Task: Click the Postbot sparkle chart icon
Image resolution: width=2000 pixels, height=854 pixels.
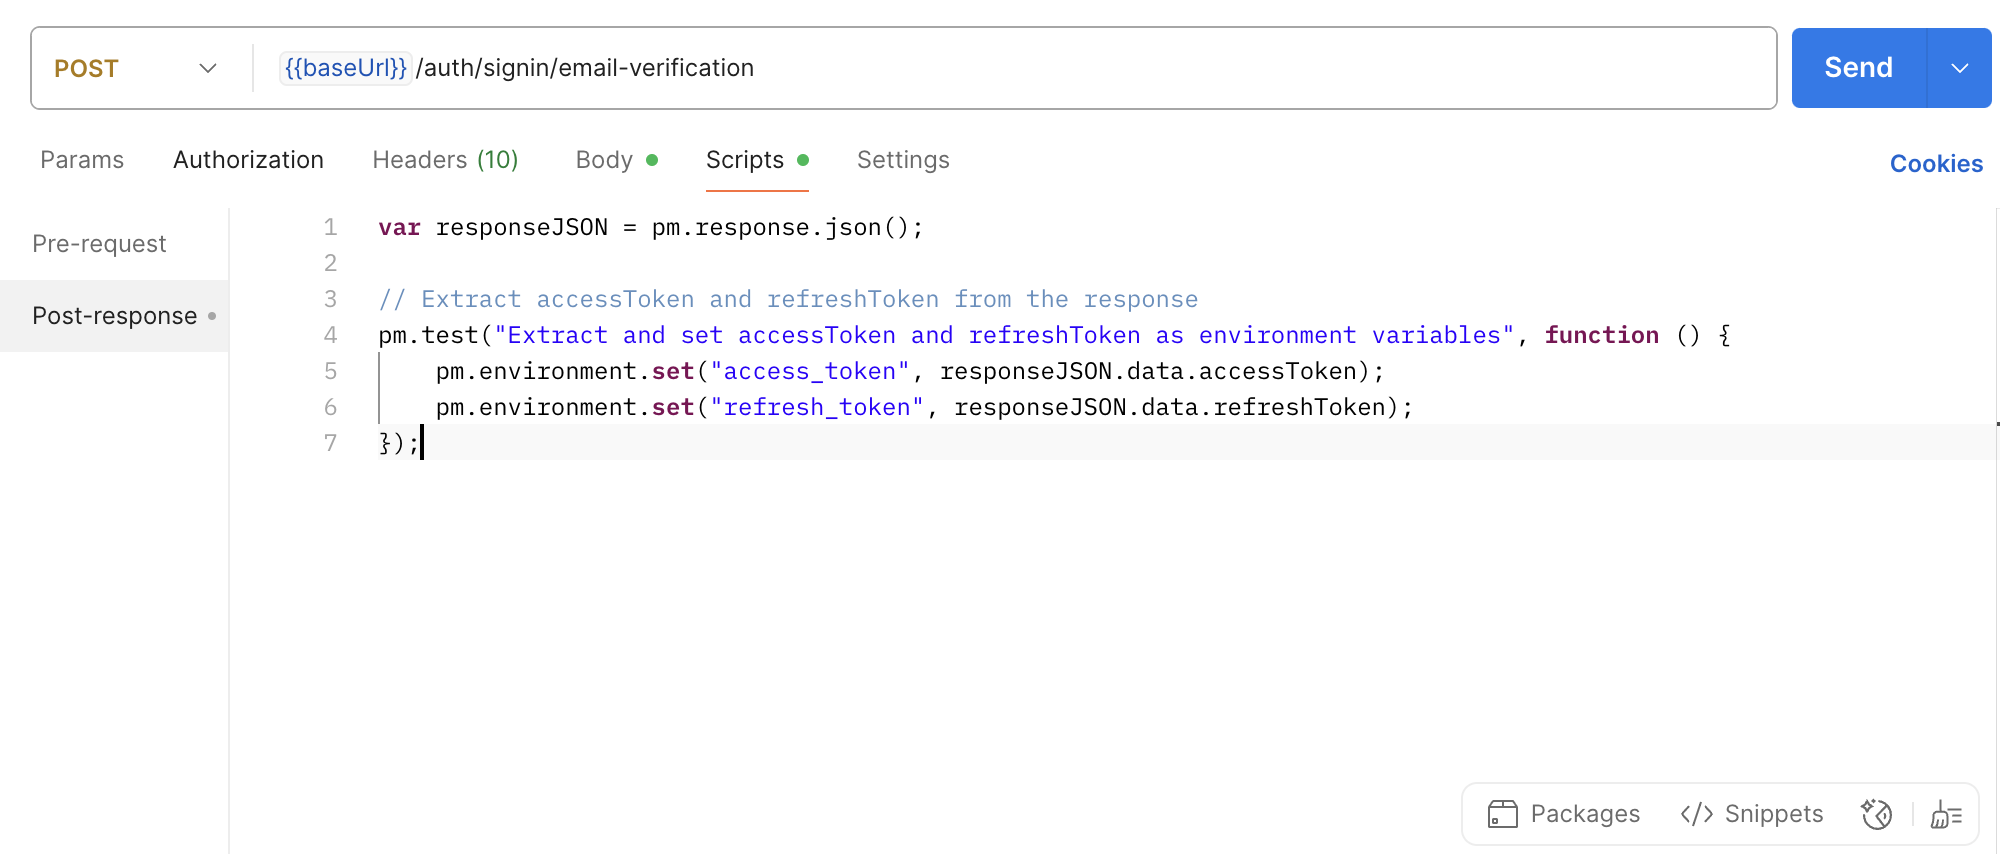Action: click(x=1877, y=814)
